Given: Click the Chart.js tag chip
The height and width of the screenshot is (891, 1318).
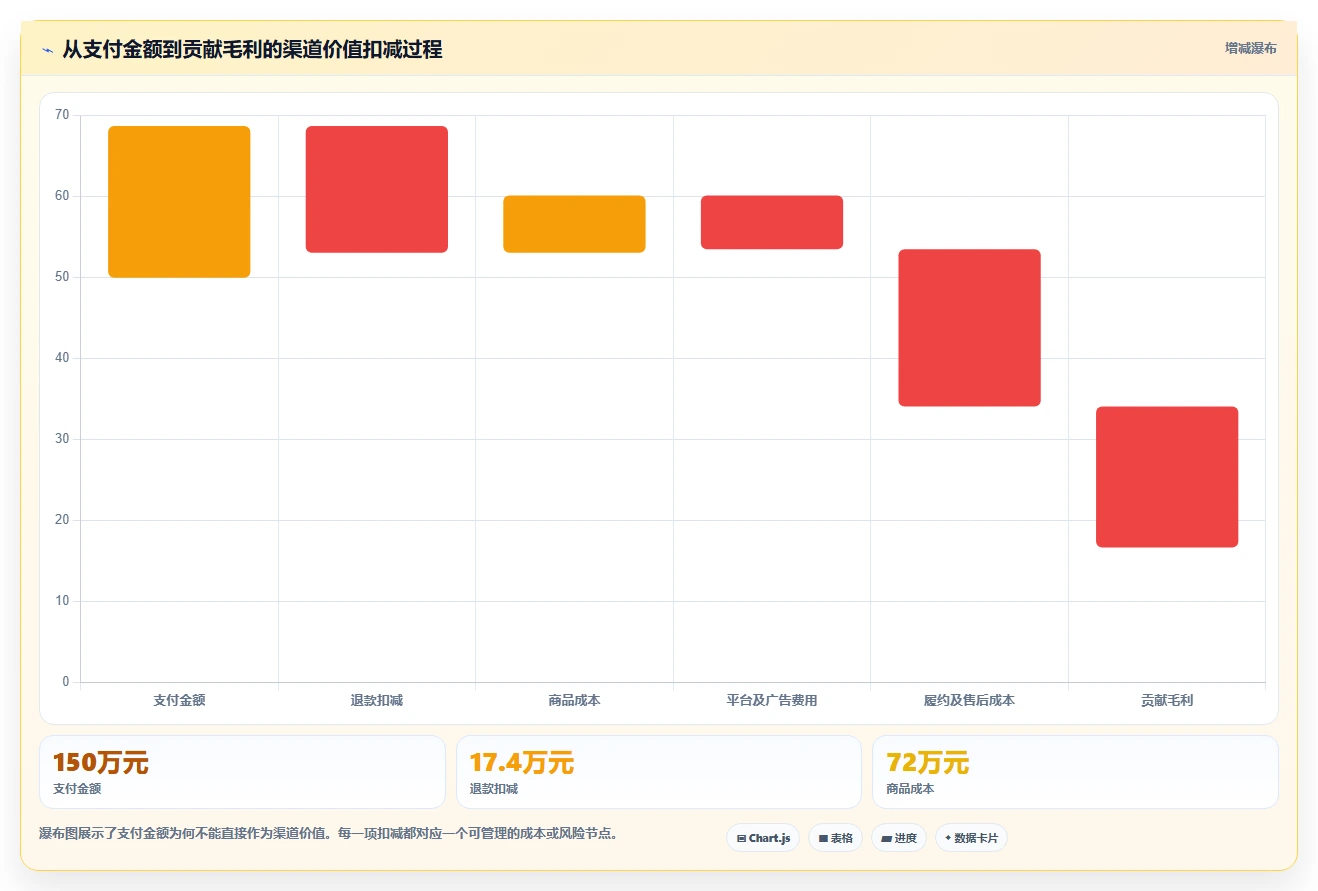Looking at the screenshot, I should (x=763, y=838).
